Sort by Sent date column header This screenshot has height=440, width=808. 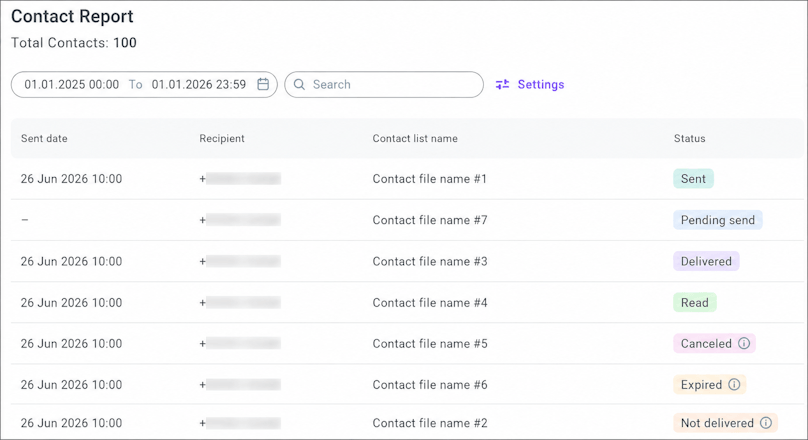click(44, 138)
